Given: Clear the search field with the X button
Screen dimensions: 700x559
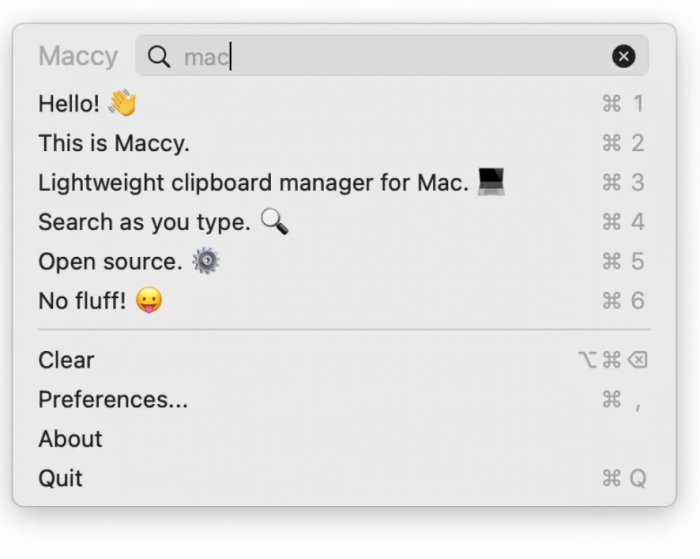Looking at the screenshot, I should pyautogui.click(x=623, y=57).
